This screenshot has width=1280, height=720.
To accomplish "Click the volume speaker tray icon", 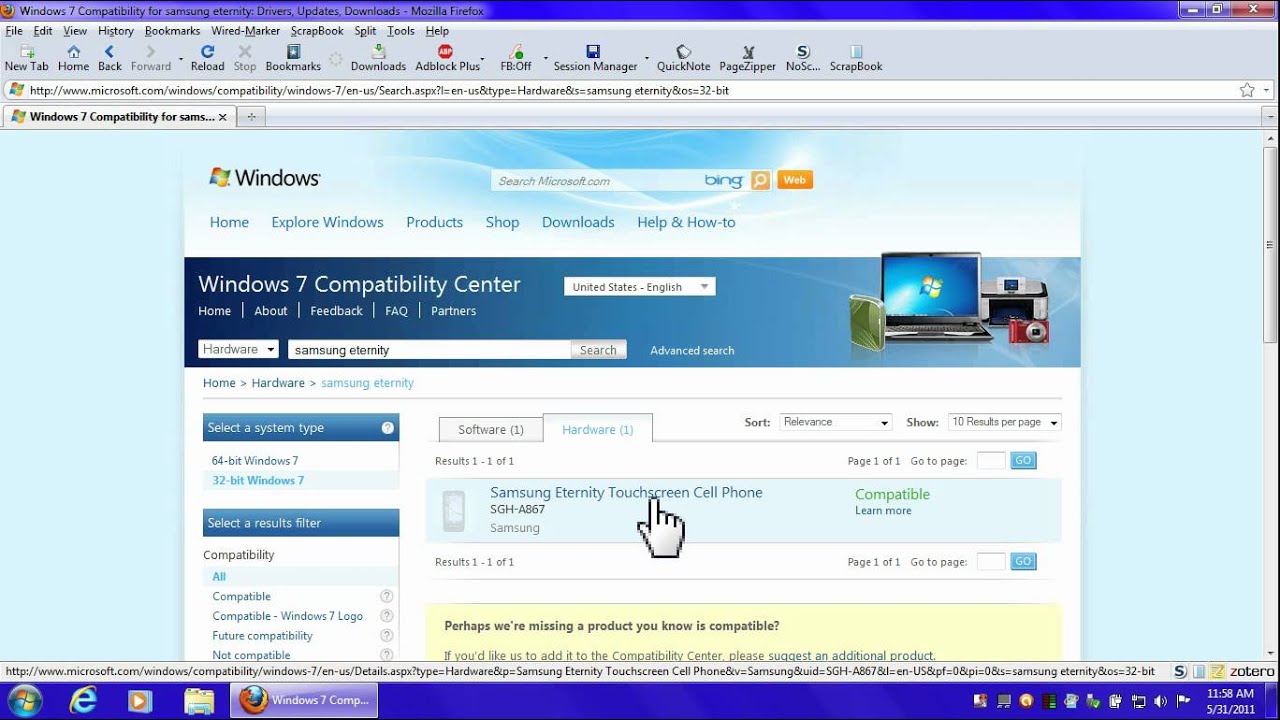I will click(x=1161, y=700).
